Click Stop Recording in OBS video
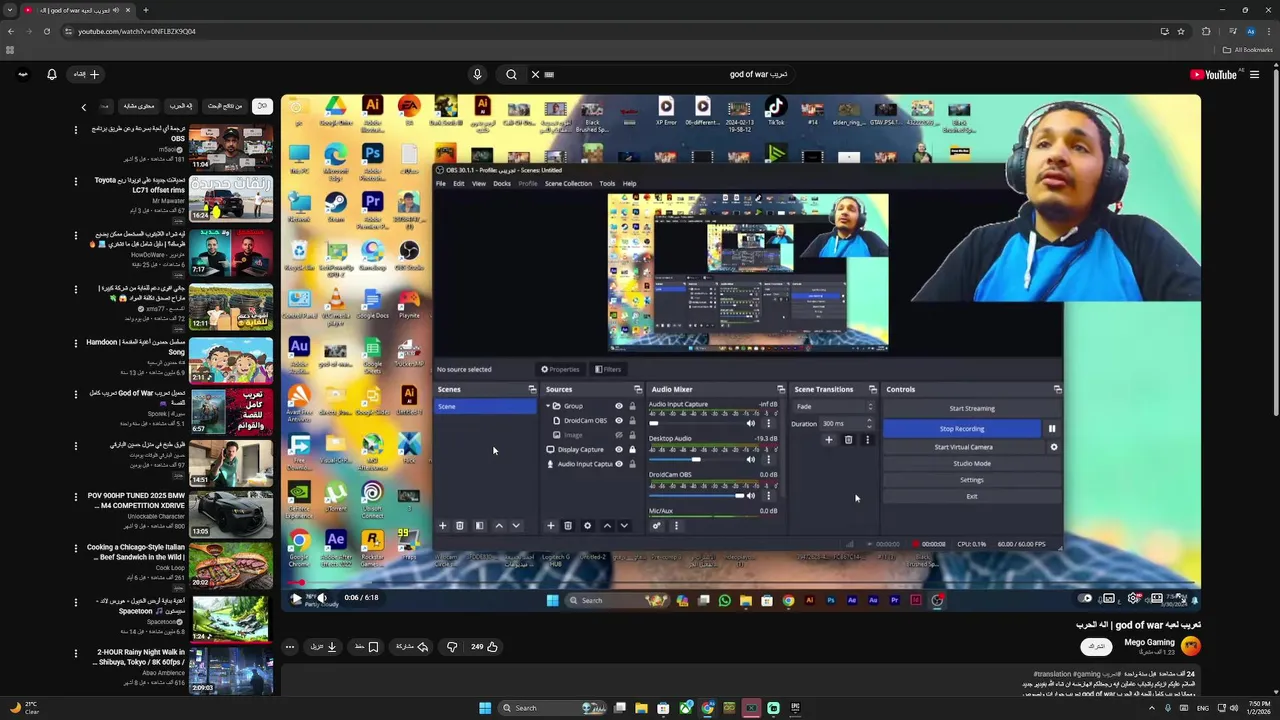 point(962,428)
